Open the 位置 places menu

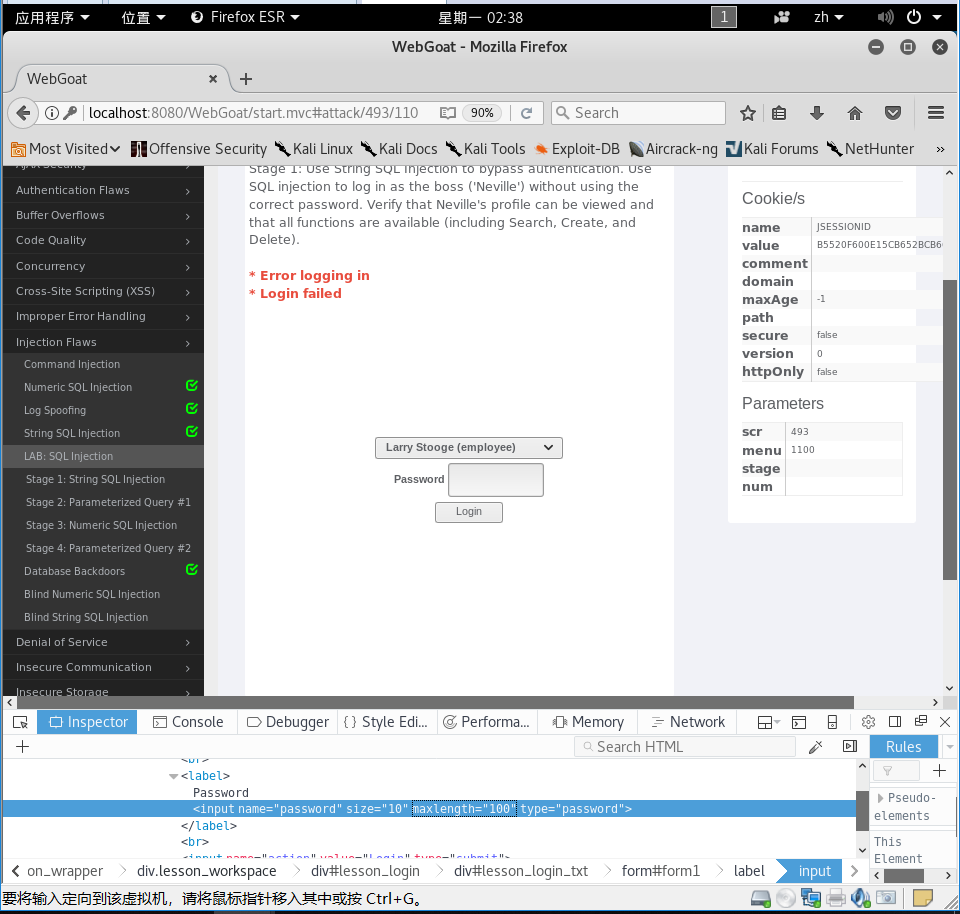143,17
